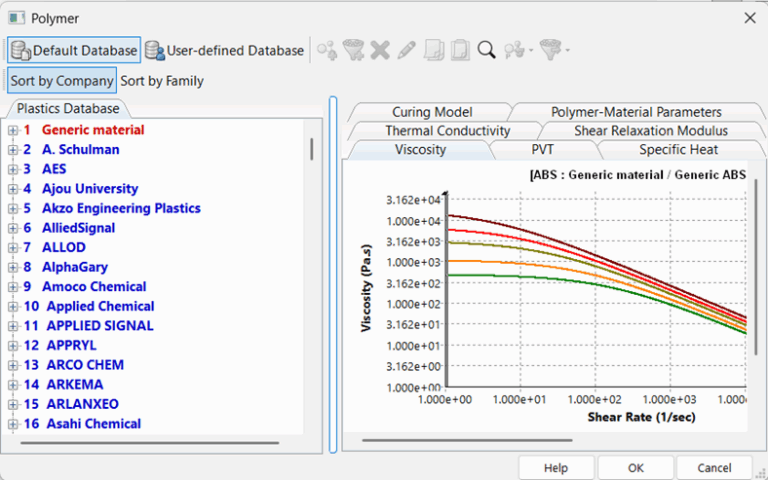The height and width of the screenshot is (480, 768).
Task: Click the magnifying glass search icon
Action: (486, 50)
